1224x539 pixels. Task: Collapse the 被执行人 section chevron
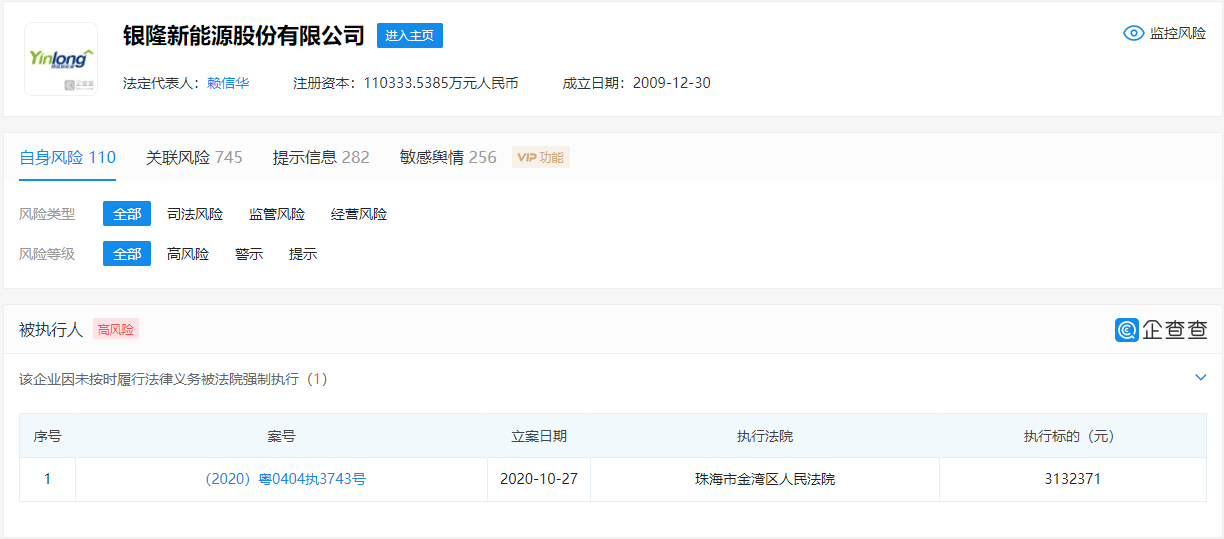pyautogui.click(x=1201, y=378)
